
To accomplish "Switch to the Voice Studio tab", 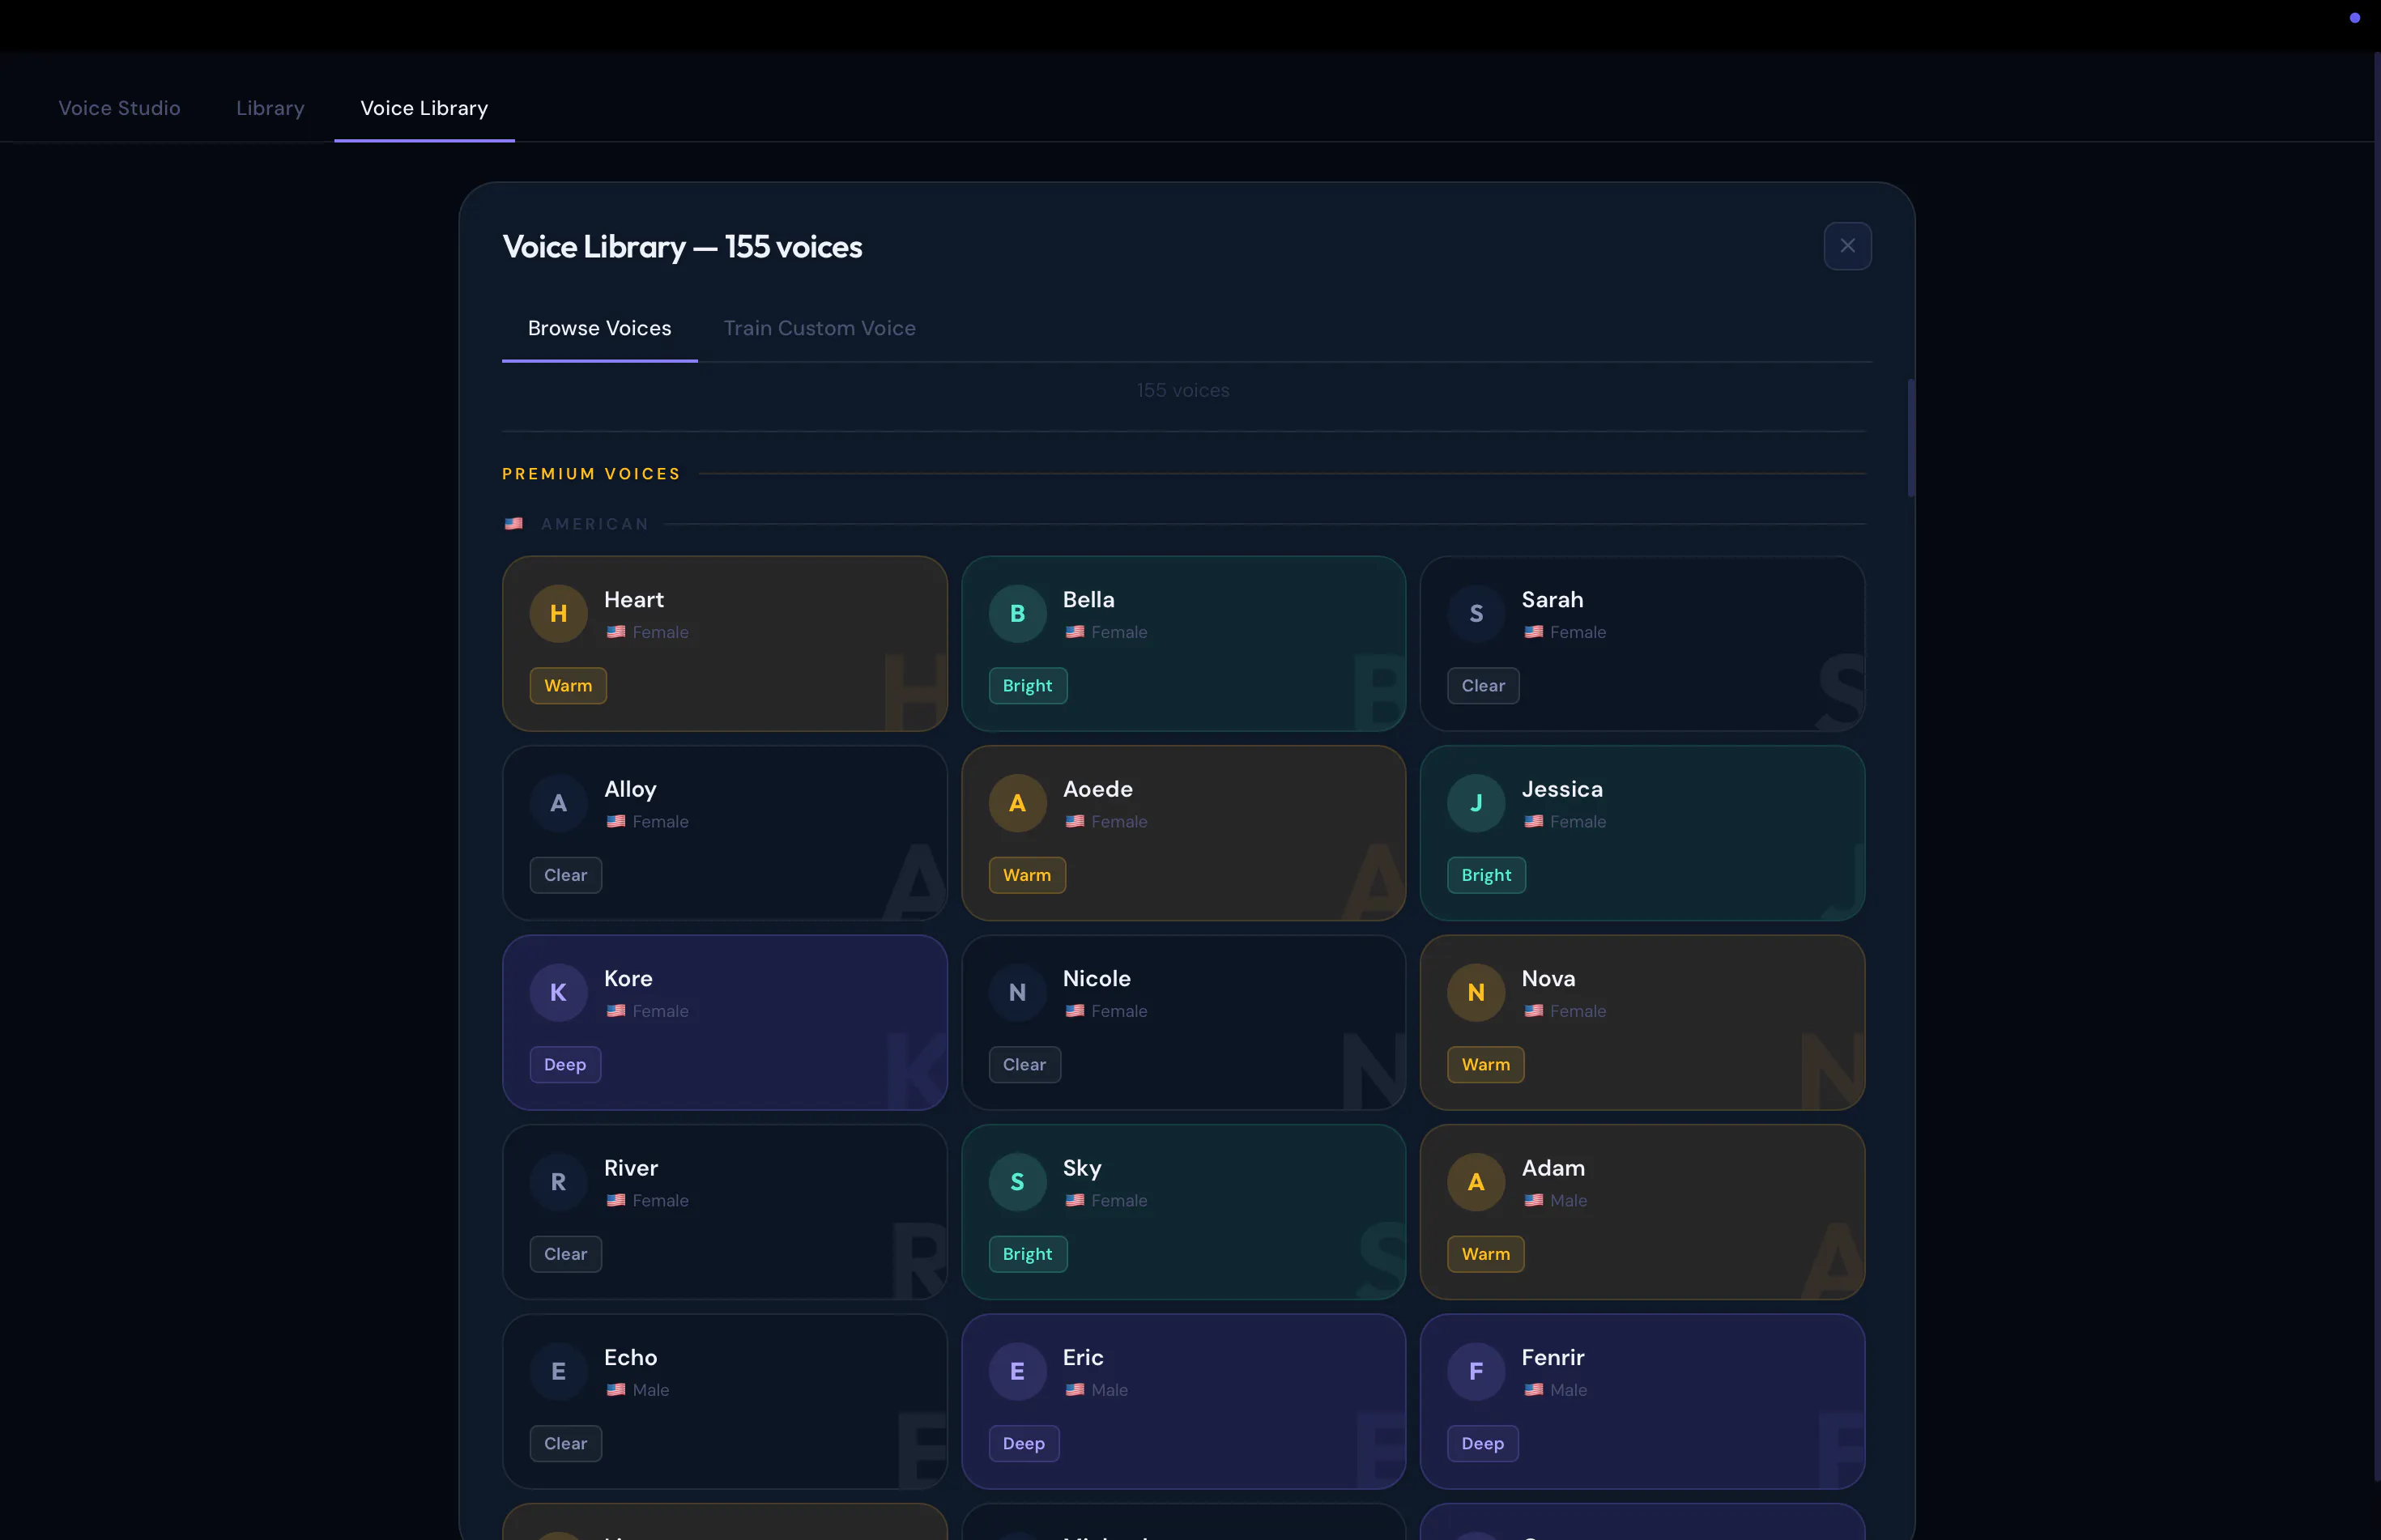I will coord(119,108).
